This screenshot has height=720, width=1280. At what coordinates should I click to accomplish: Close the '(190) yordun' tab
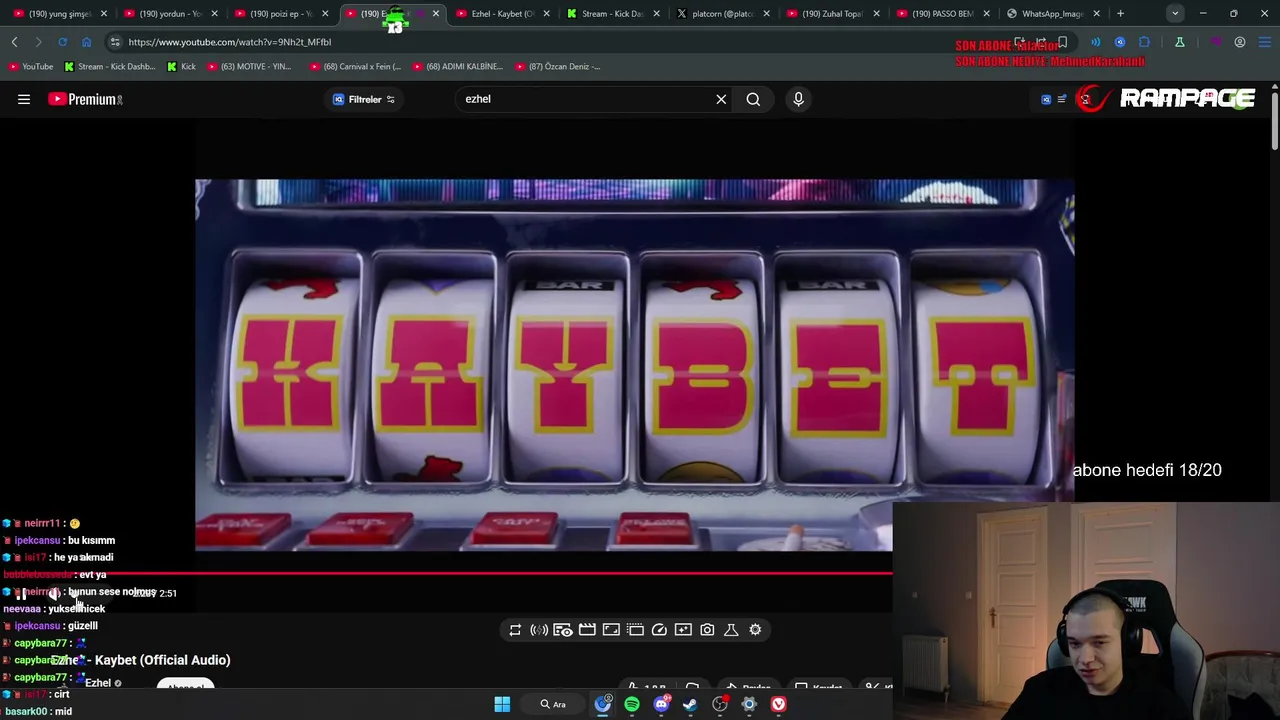pos(214,14)
